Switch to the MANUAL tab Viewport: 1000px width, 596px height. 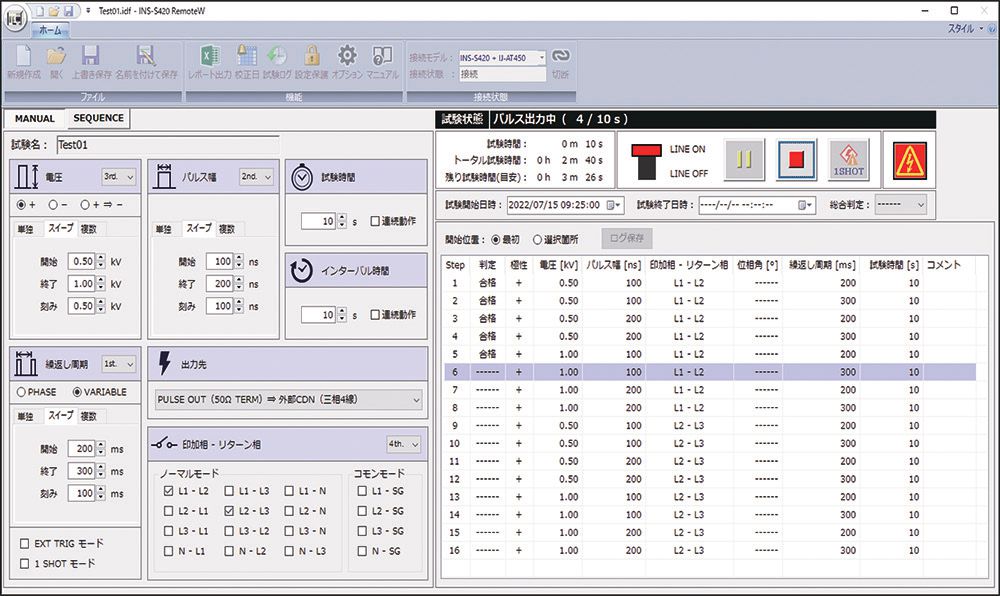click(34, 119)
